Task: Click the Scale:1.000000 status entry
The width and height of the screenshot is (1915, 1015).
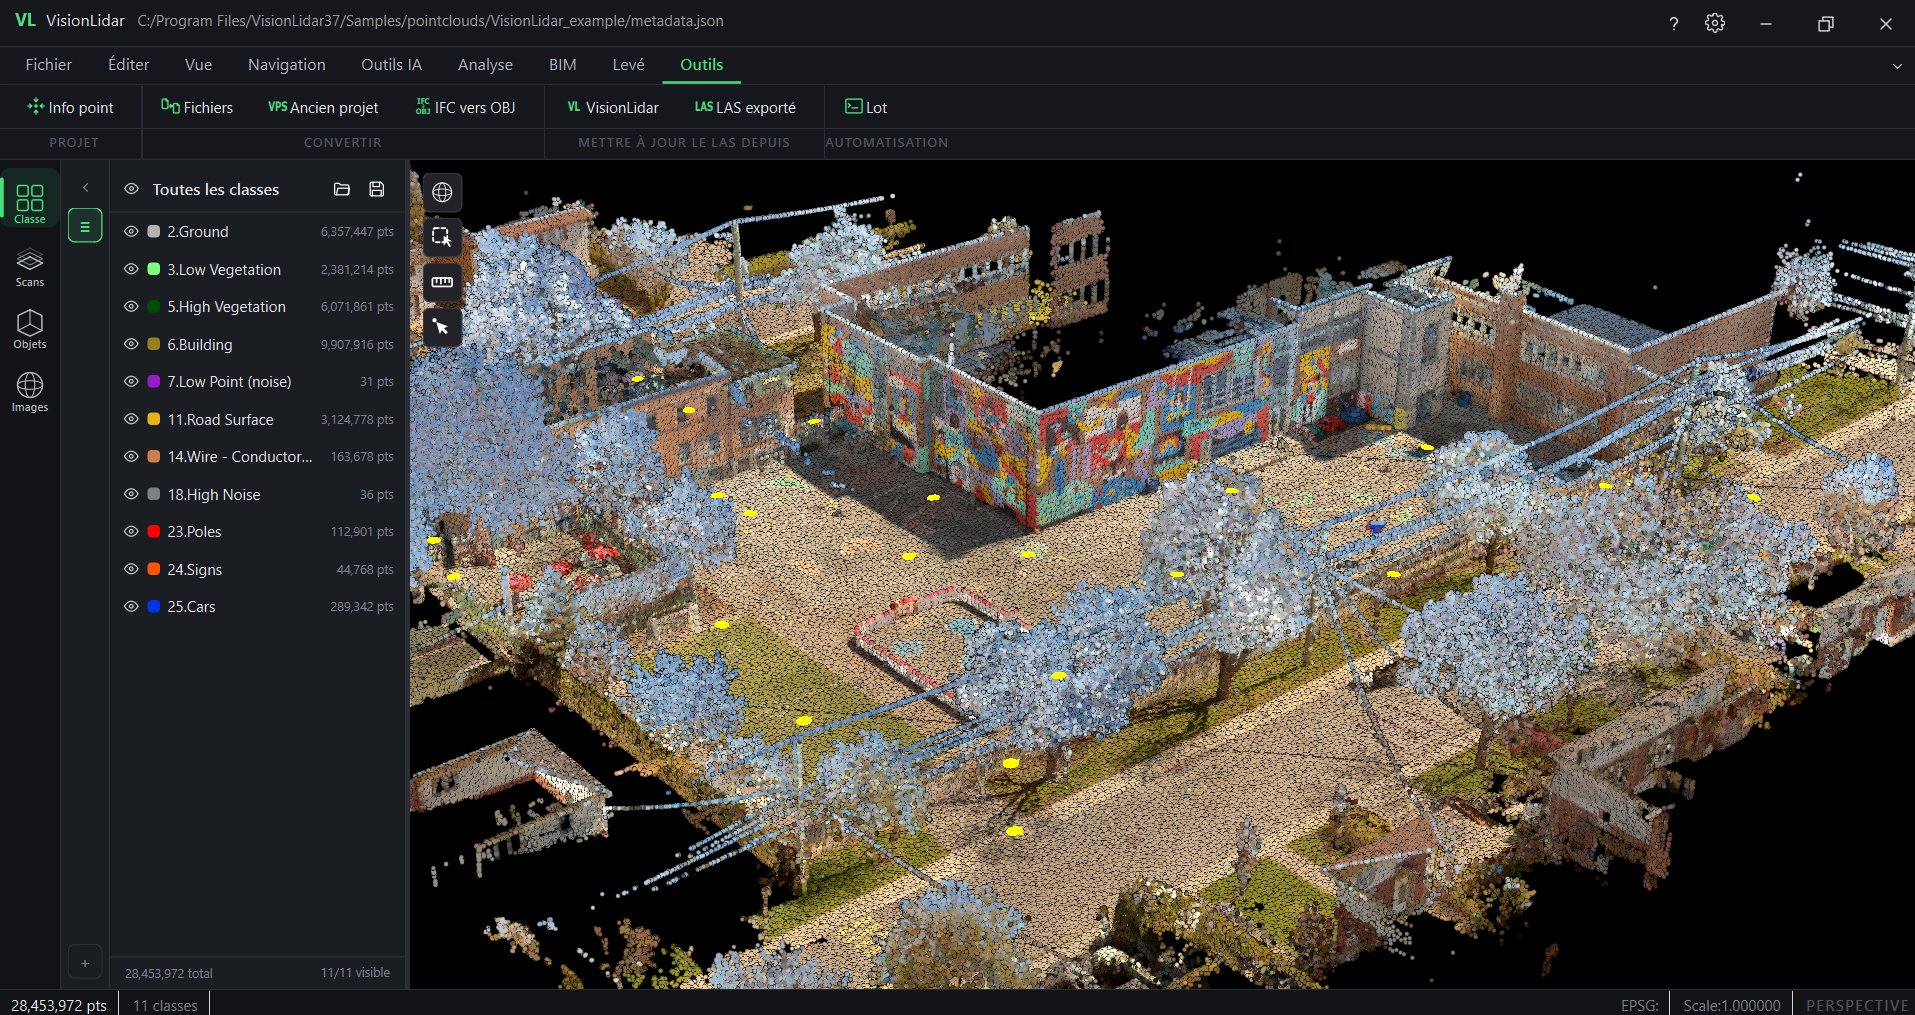Action: point(1731,1005)
